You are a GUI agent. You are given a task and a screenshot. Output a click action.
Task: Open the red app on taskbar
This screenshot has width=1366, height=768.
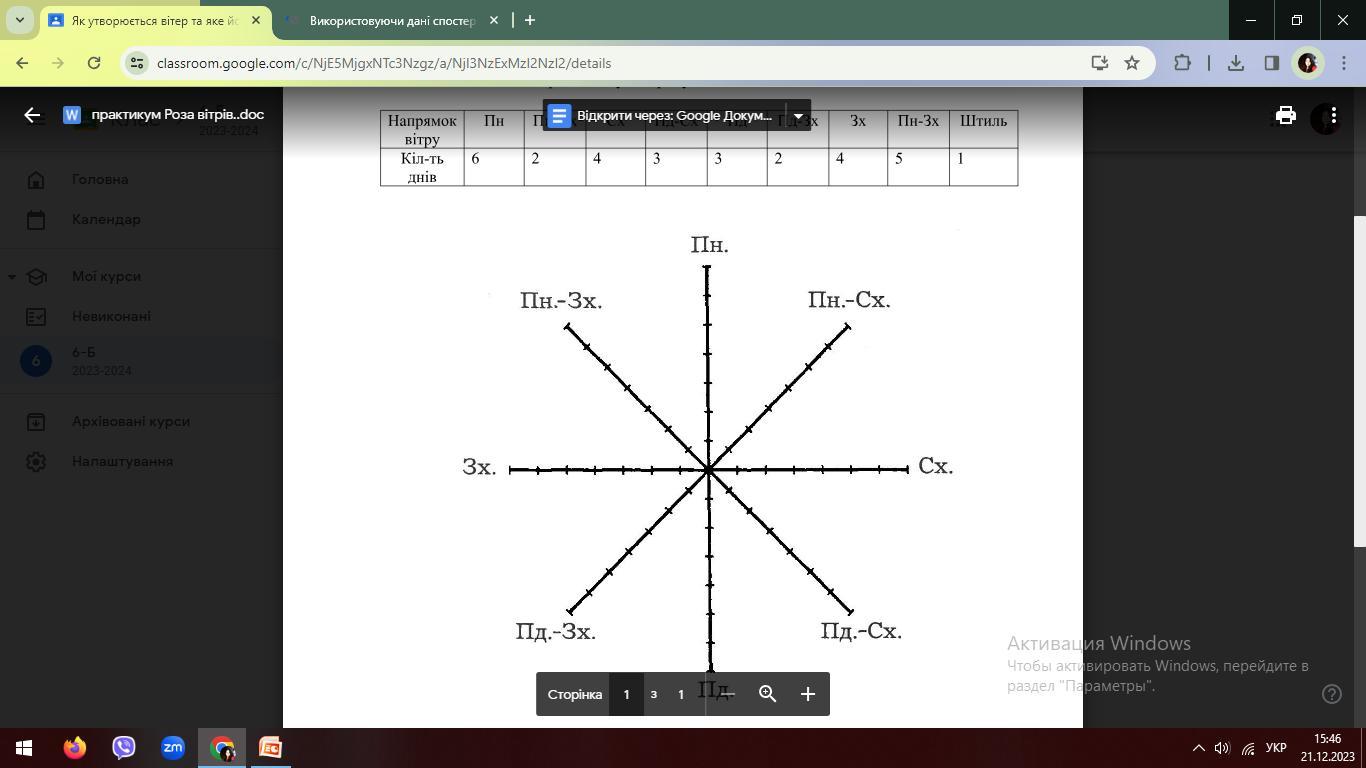click(270, 748)
